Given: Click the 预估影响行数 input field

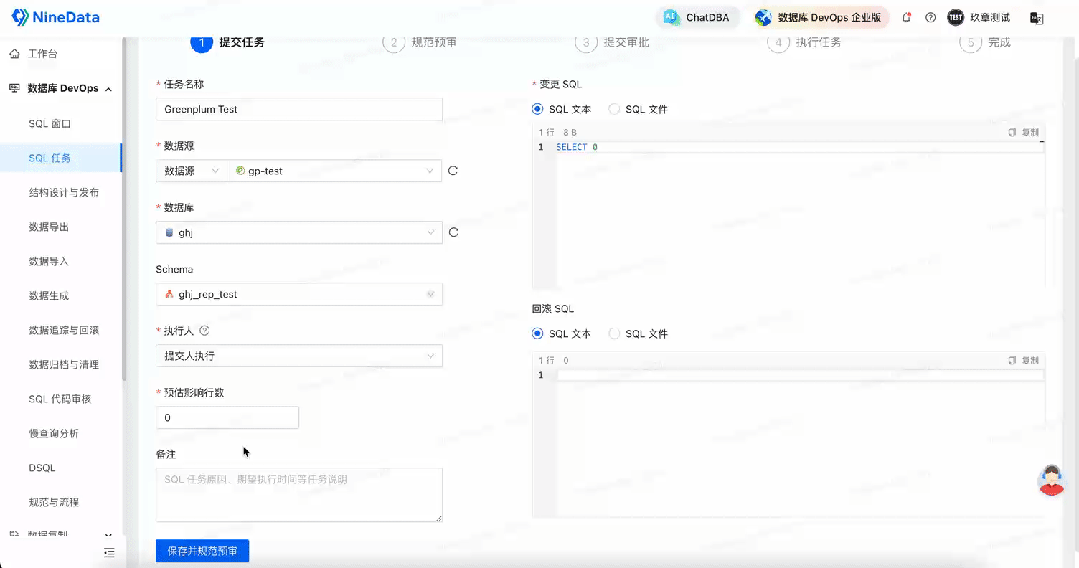Looking at the screenshot, I should pos(227,418).
